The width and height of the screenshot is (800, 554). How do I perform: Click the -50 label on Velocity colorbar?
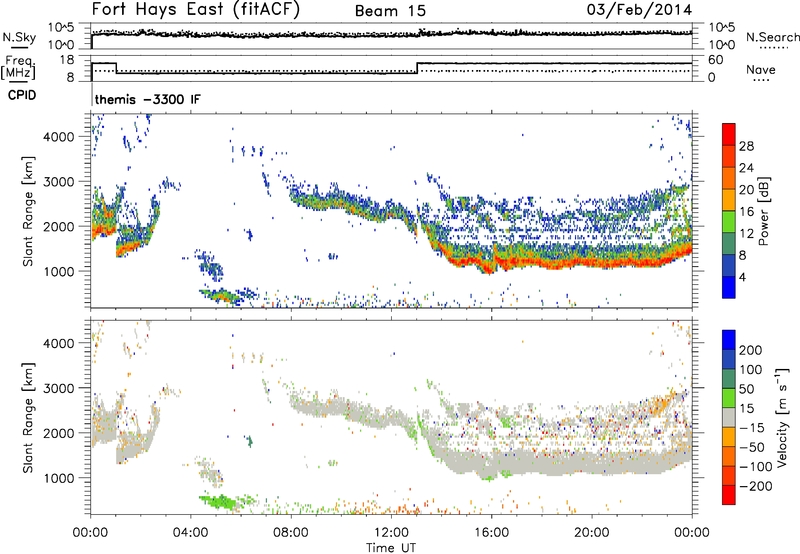[x=752, y=447]
